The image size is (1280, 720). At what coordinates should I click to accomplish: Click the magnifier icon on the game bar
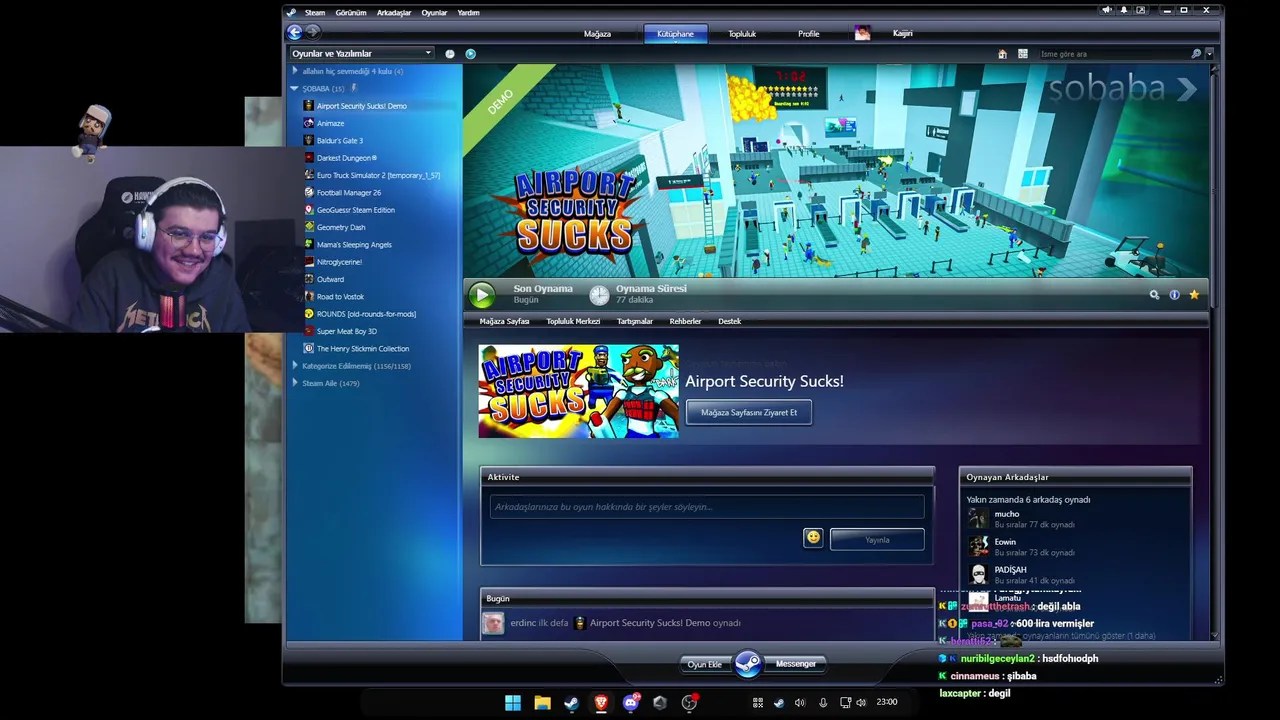pos(1154,295)
